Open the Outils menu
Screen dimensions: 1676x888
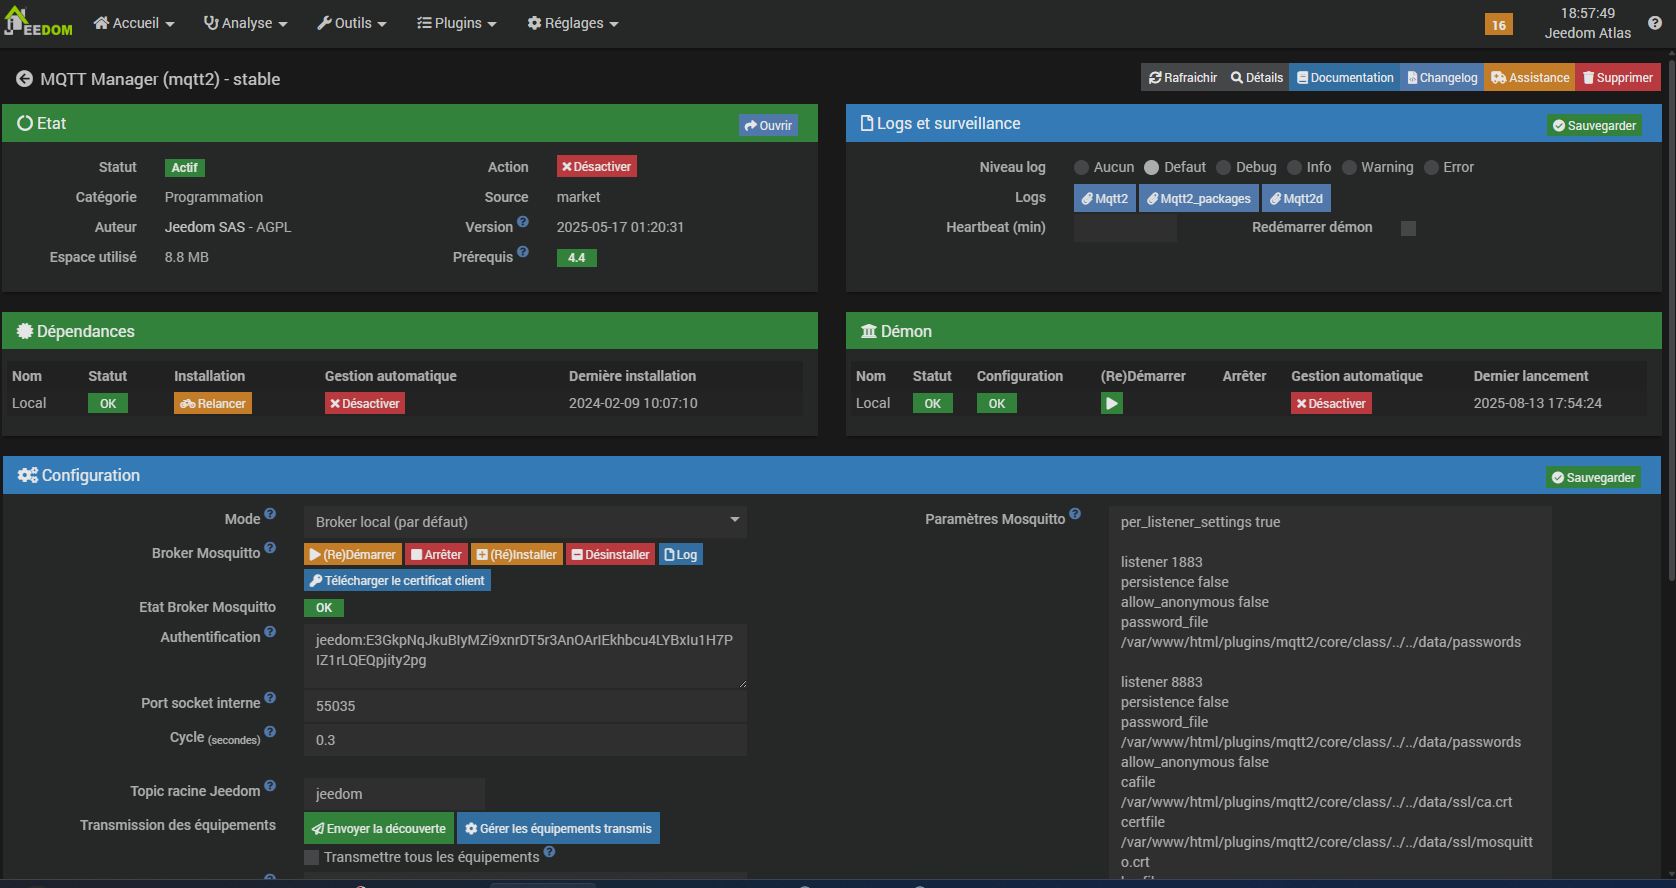(352, 23)
